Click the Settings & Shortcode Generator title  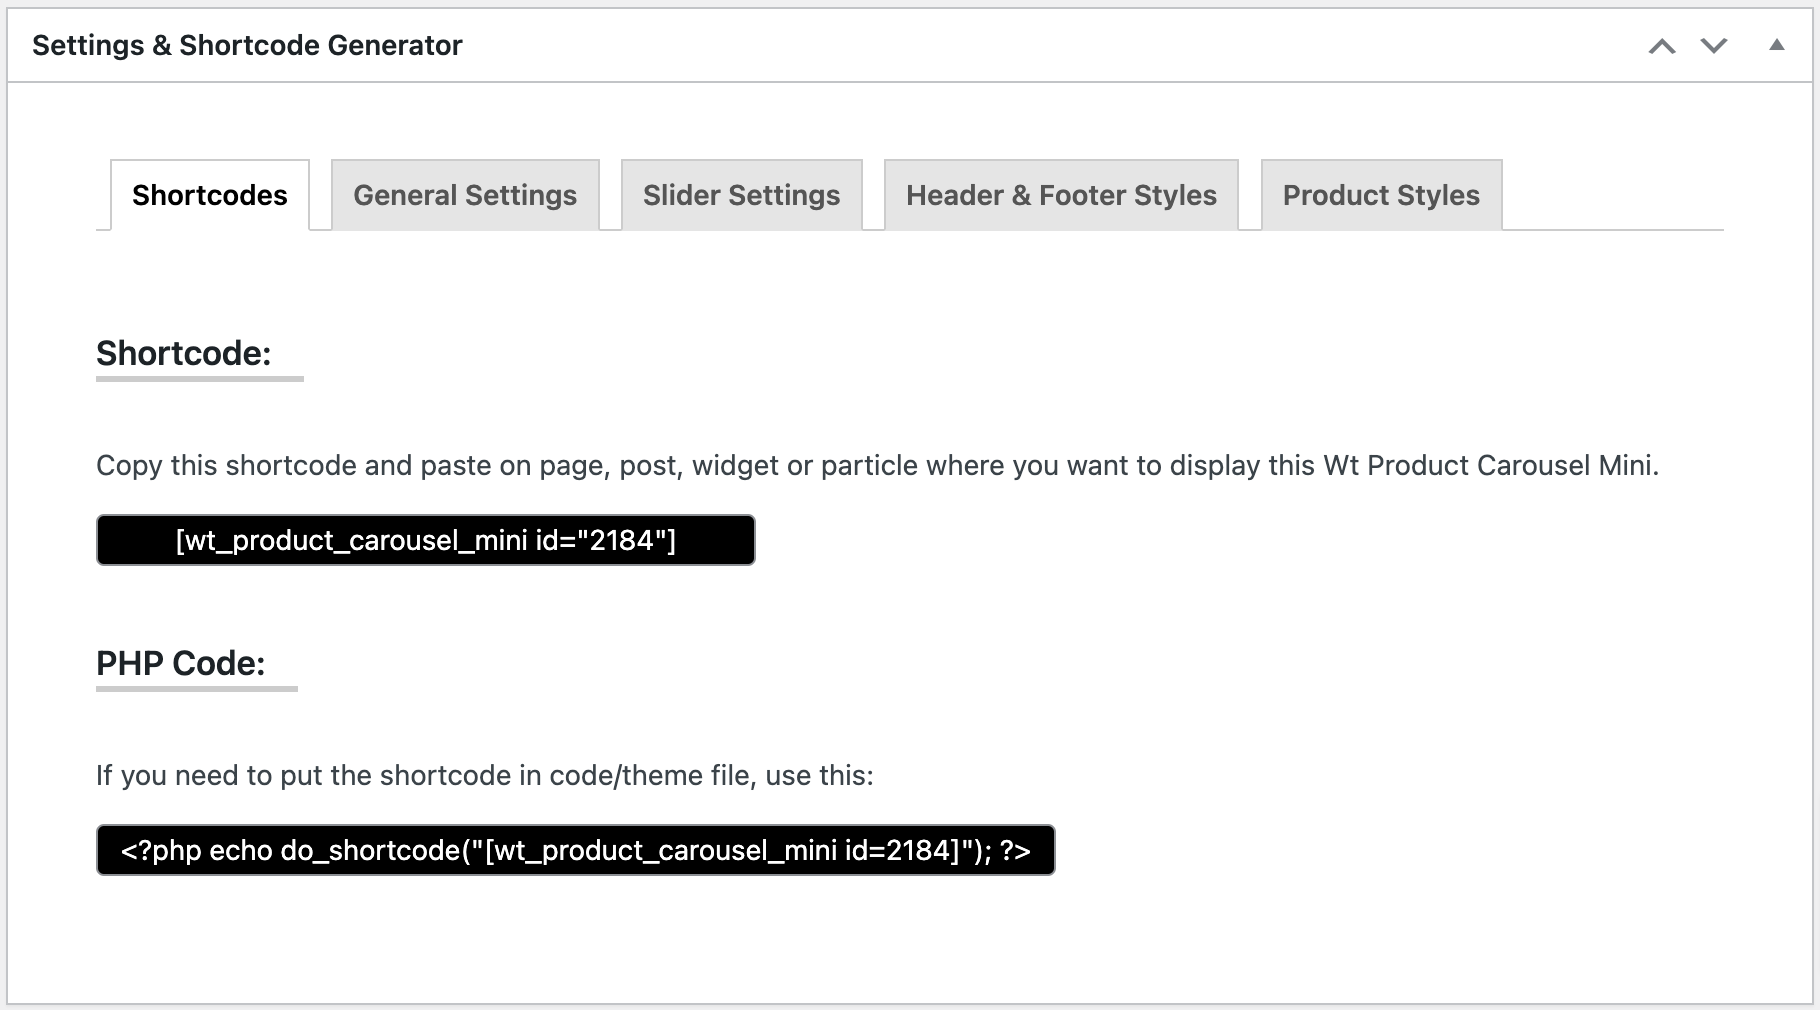point(247,46)
